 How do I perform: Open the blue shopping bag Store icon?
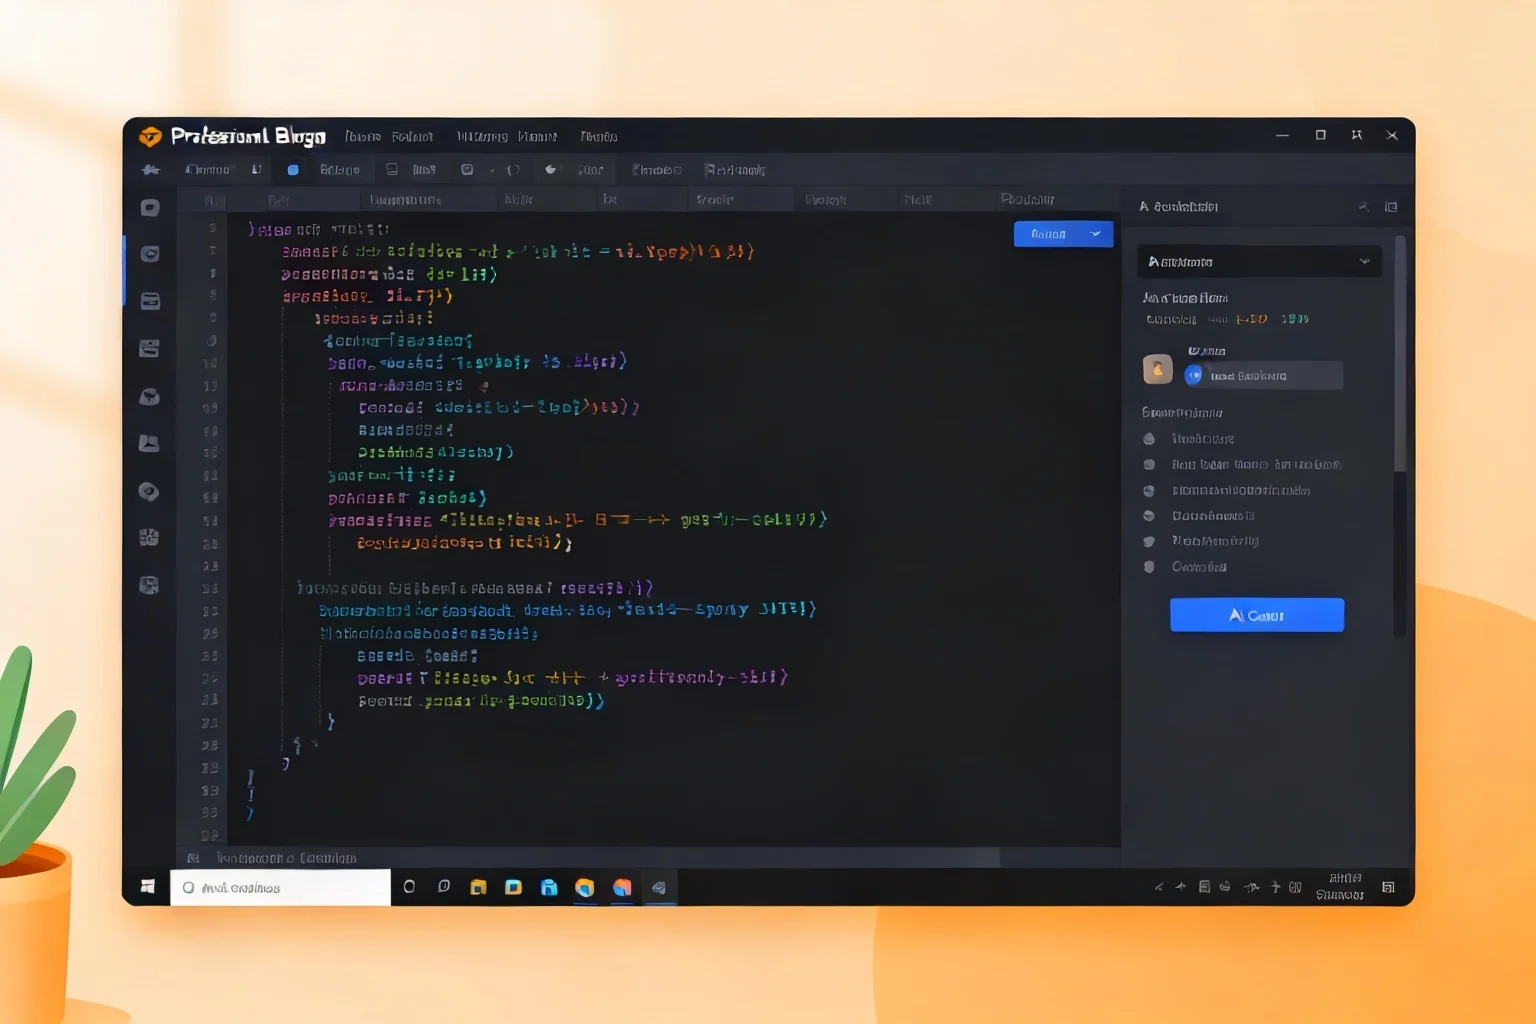(x=549, y=887)
